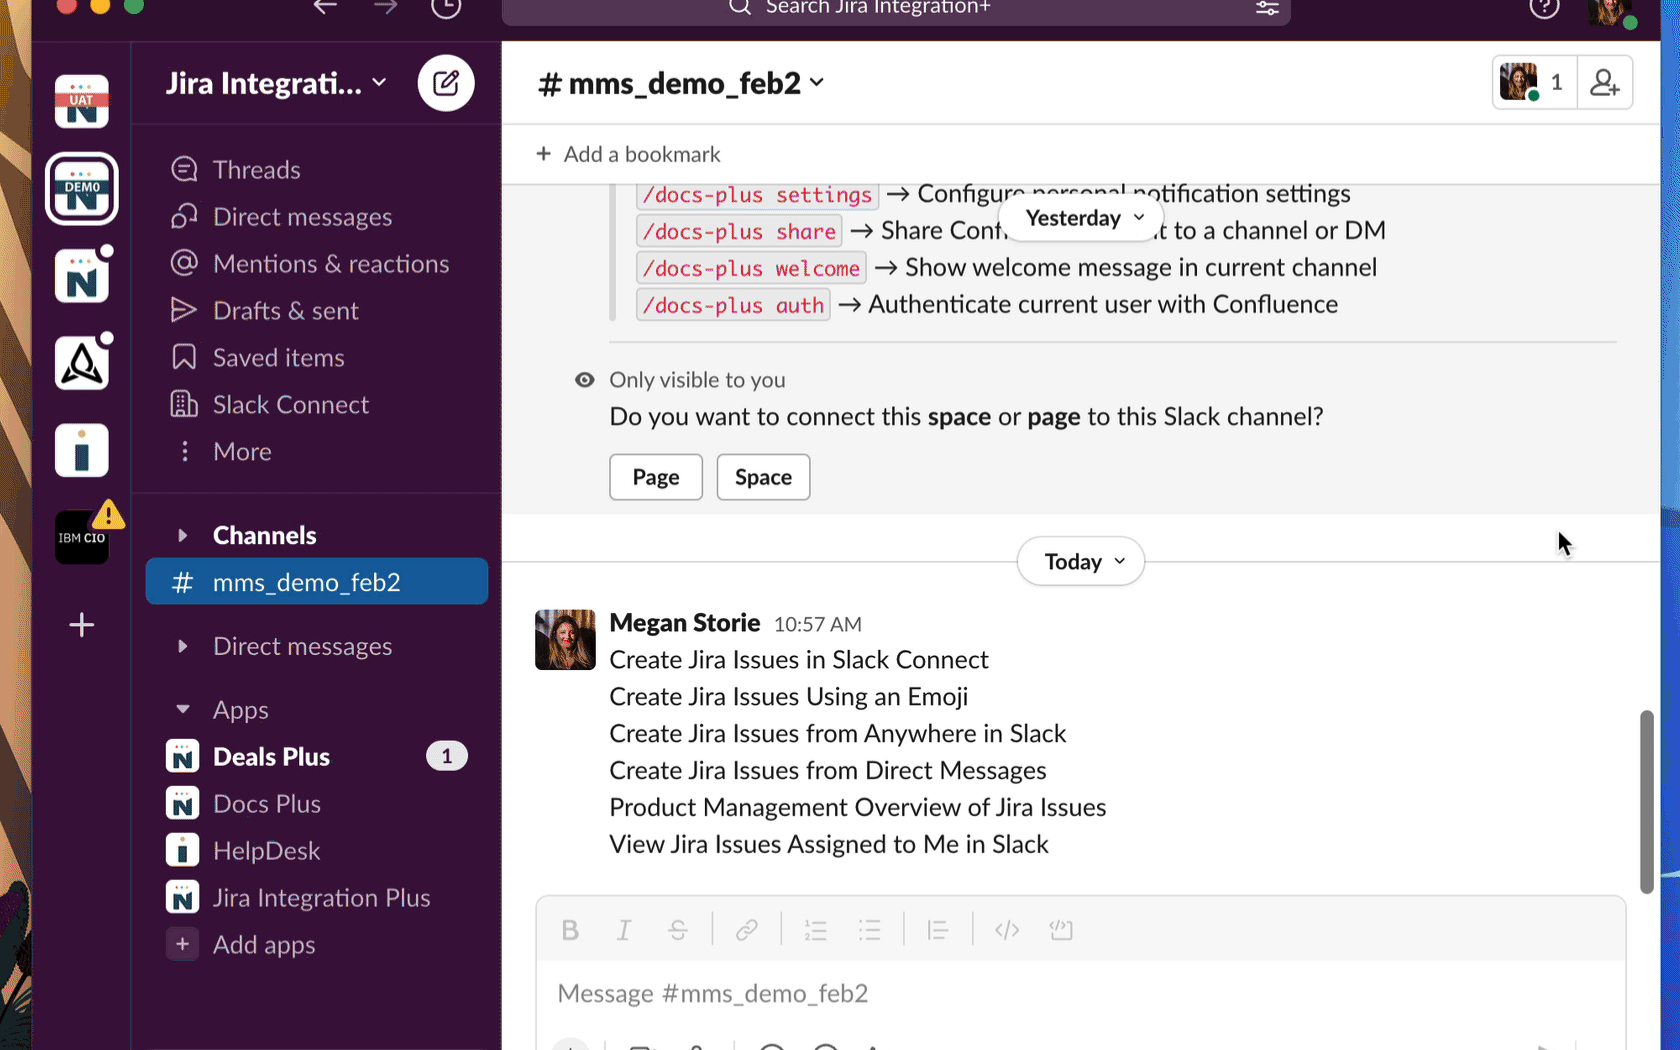View channel members list
1680x1050 pixels.
[x=1535, y=83]
